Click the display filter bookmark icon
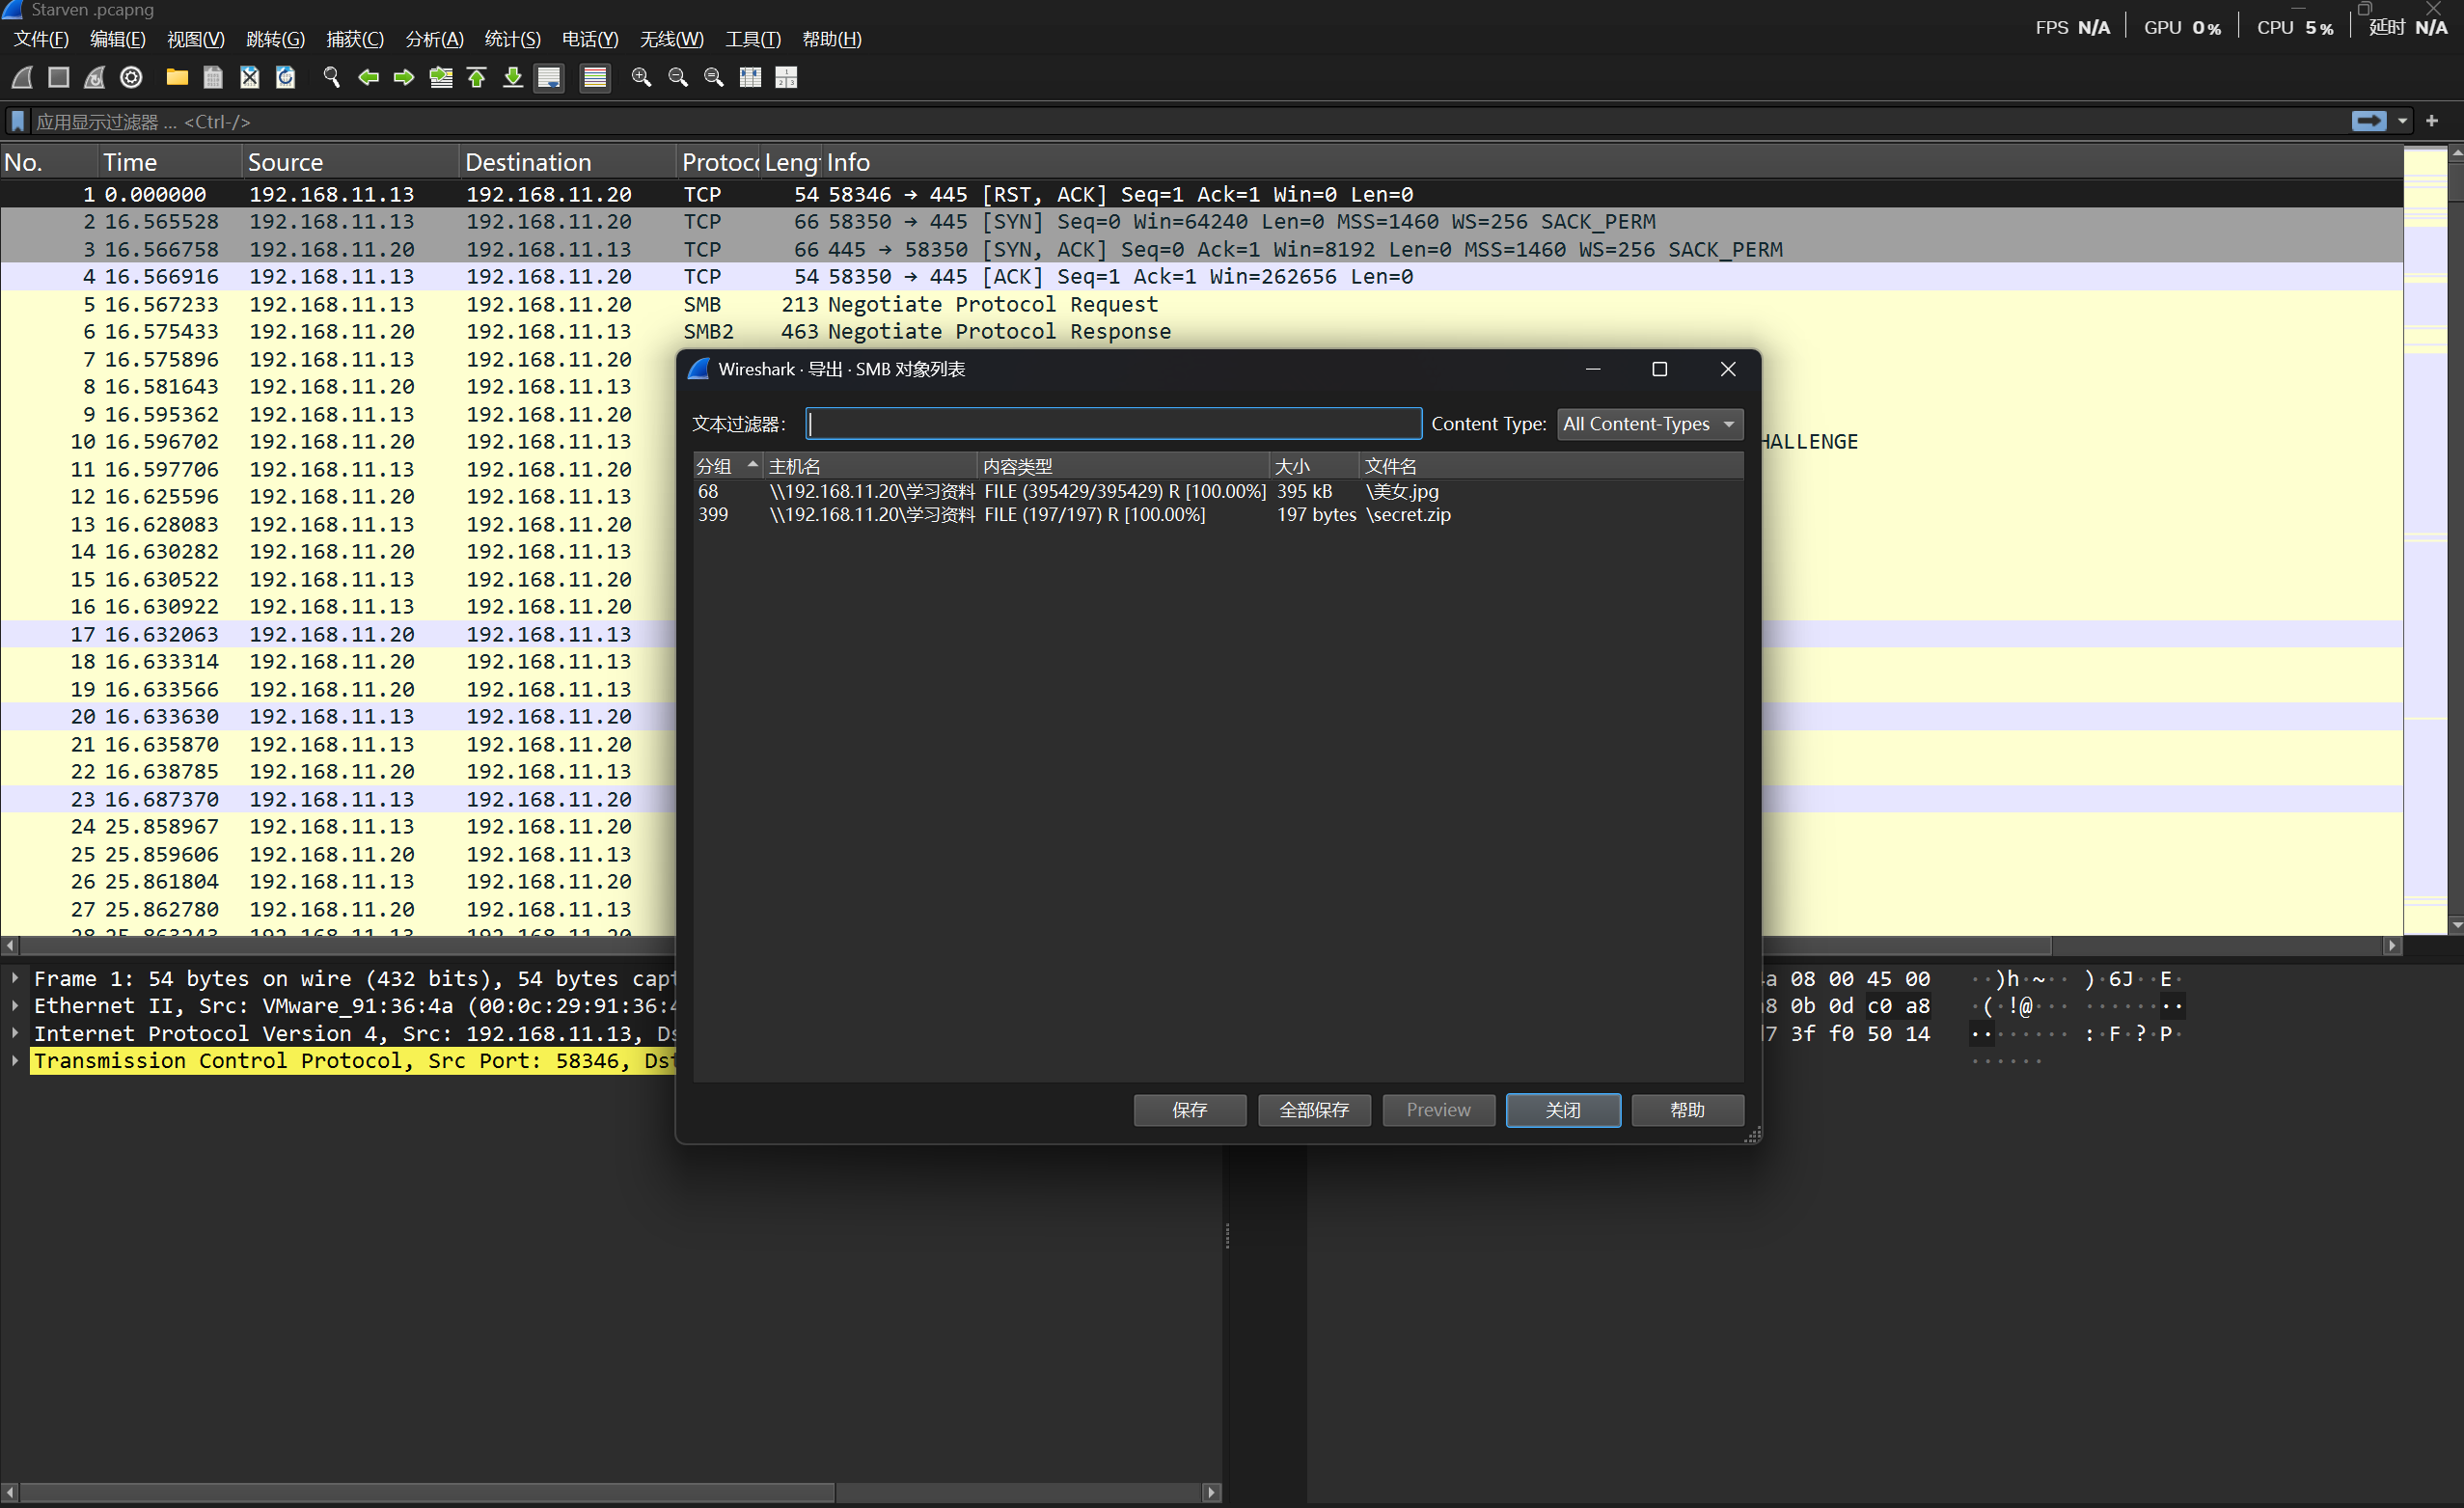Screen dimensions: 2464x1508 point(18,121)
